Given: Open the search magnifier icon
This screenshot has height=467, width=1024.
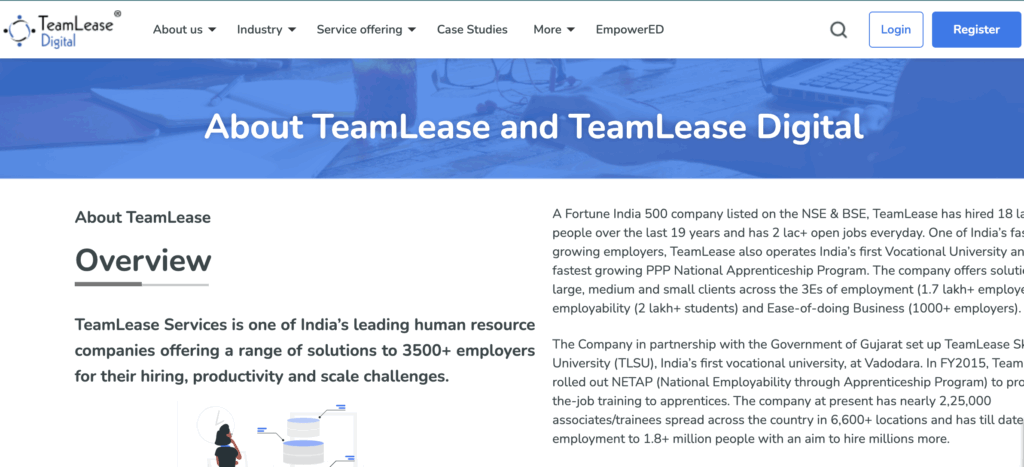Looking at the screenshot, I should 839,30.
